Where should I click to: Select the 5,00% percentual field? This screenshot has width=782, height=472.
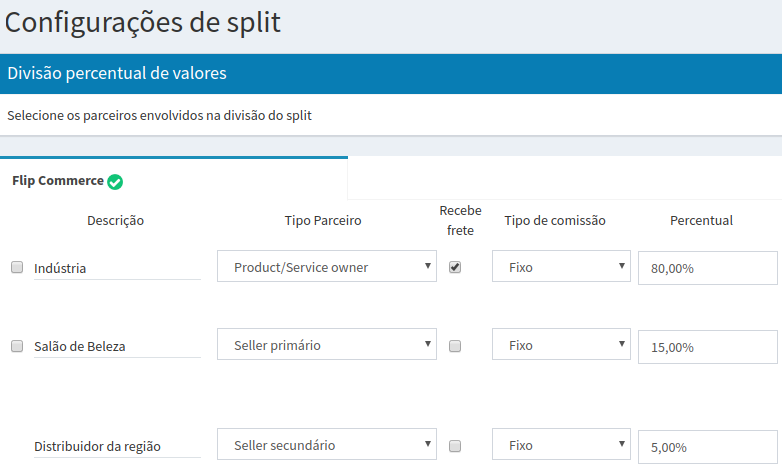[x=707, y=447]
